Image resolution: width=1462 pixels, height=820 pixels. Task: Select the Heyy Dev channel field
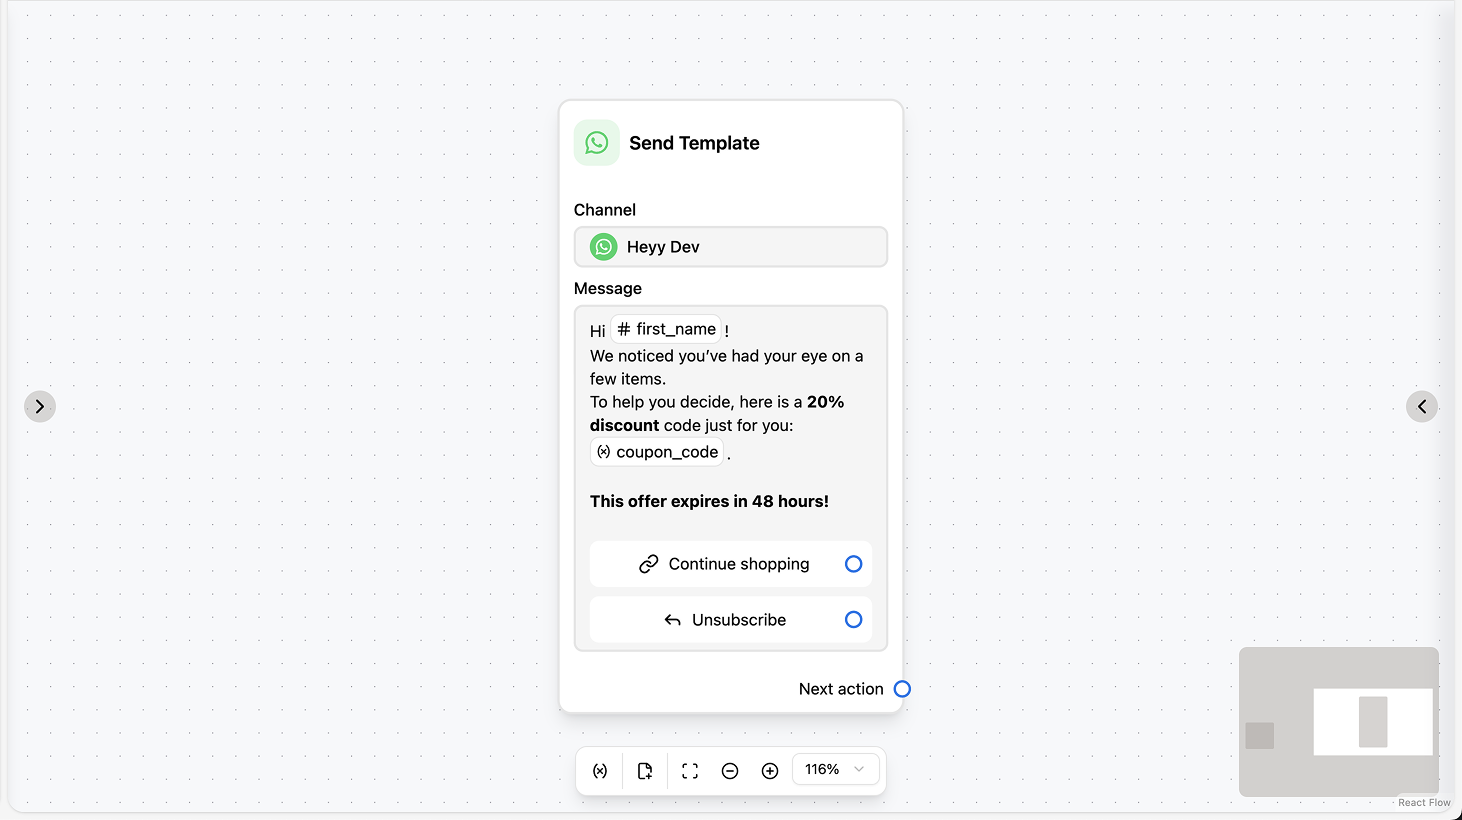[x=730, y=246]
